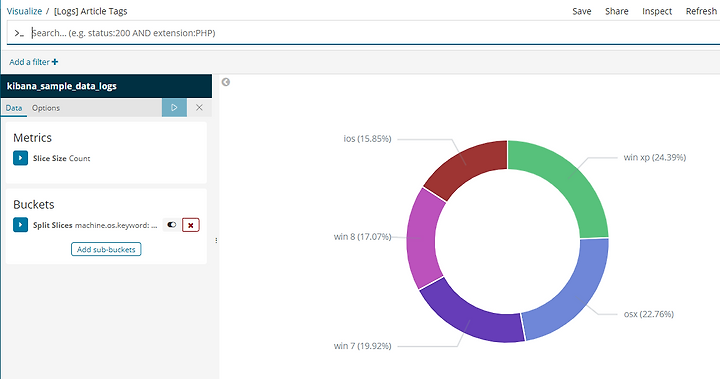Toggle the Split Slices aggregation on or off

172,225
